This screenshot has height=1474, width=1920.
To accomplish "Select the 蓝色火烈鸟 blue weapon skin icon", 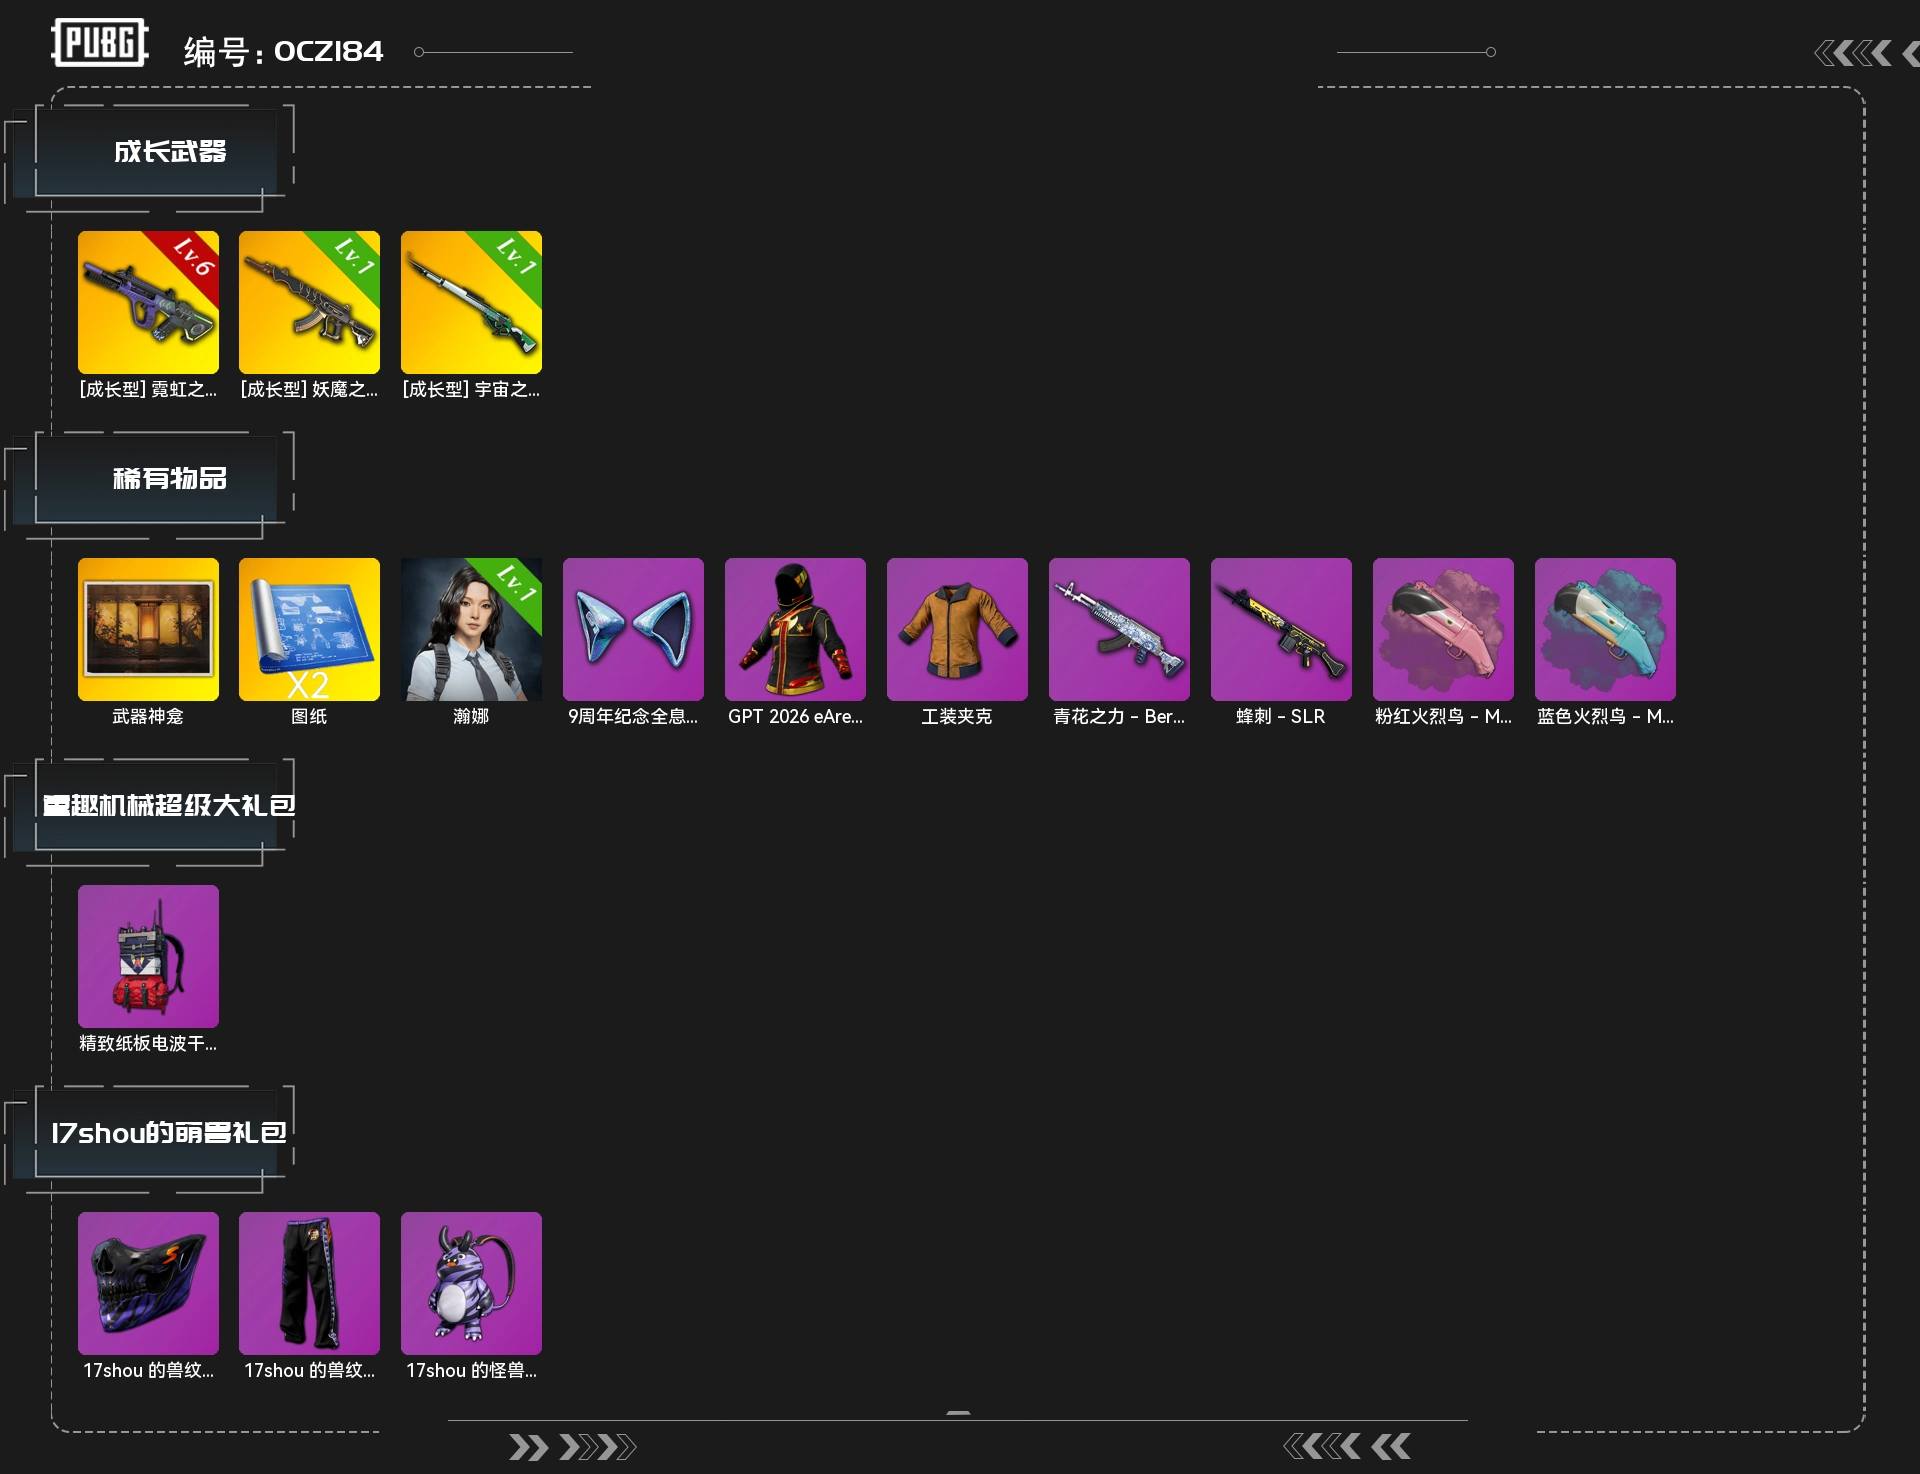I will coord(1605,629).
